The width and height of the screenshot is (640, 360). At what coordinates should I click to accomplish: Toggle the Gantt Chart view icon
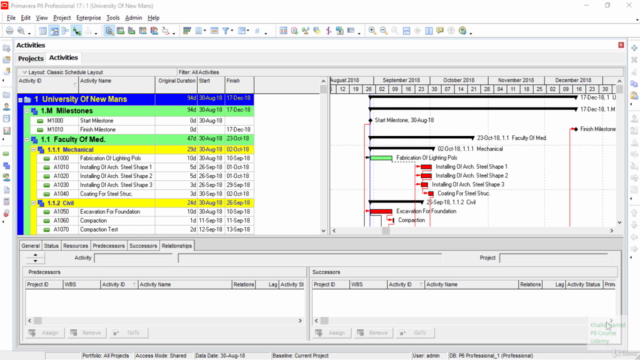tap(54, 31)
